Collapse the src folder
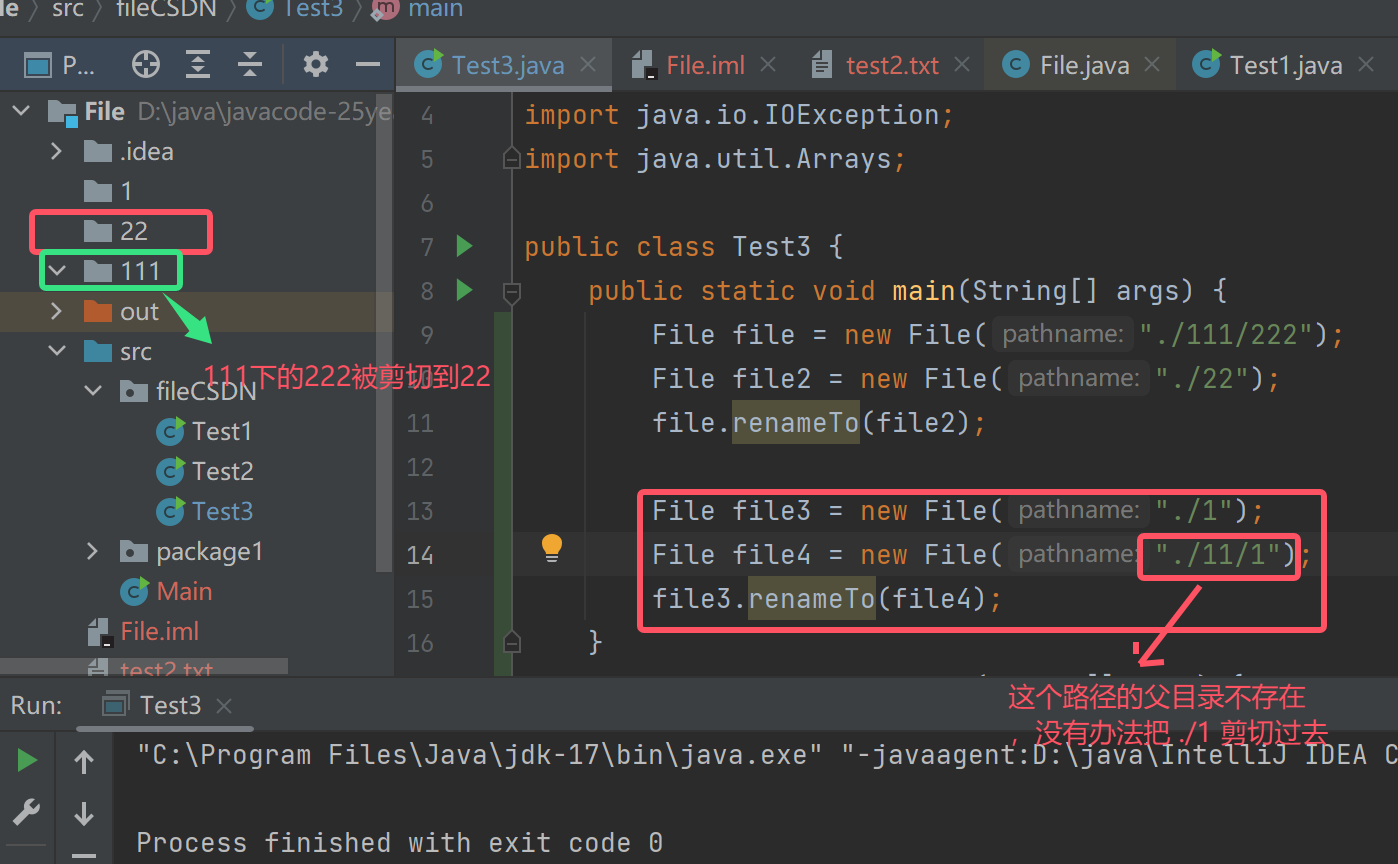This screenshot has height=864, width=1398. pos(57,352)
